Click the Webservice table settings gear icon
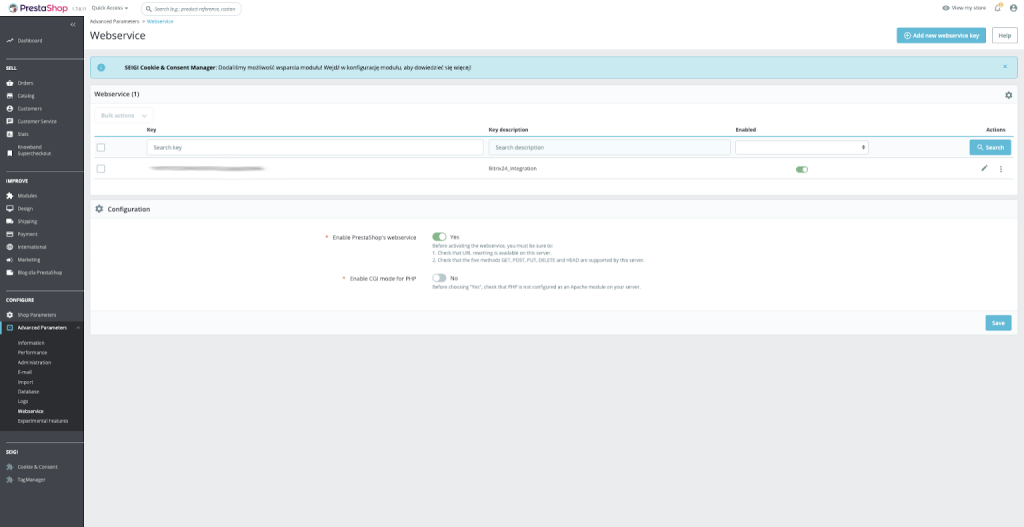The width and height of the screenshot is (1024, 527). pos(1008,95)
